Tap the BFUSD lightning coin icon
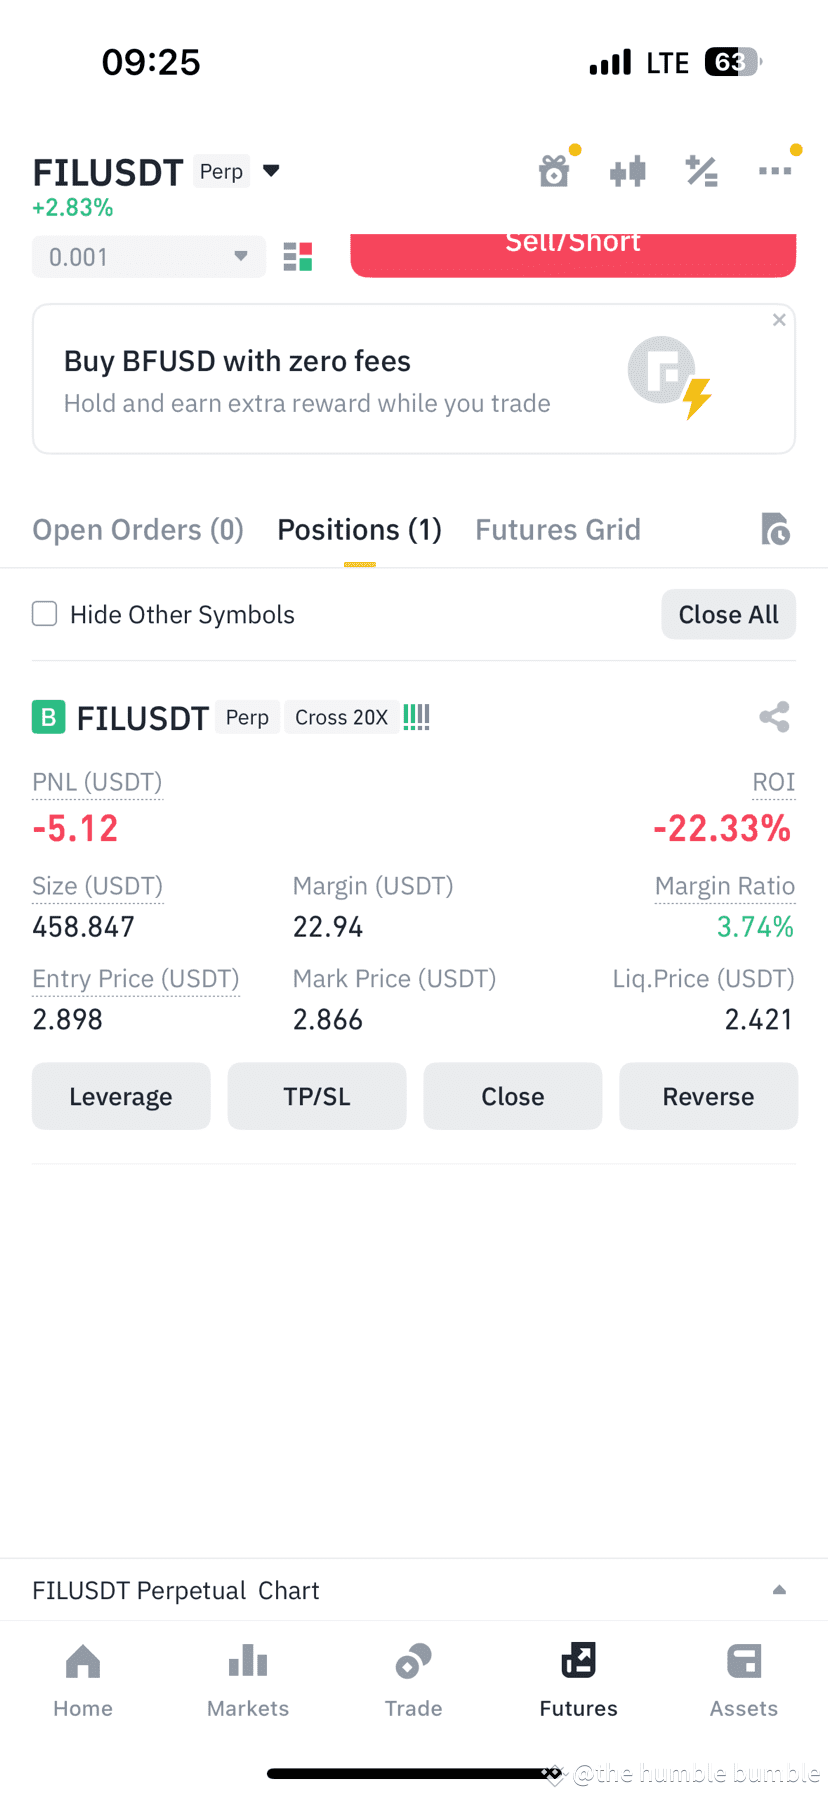Viewport: 828px width, 1796px height. point(669,378)
